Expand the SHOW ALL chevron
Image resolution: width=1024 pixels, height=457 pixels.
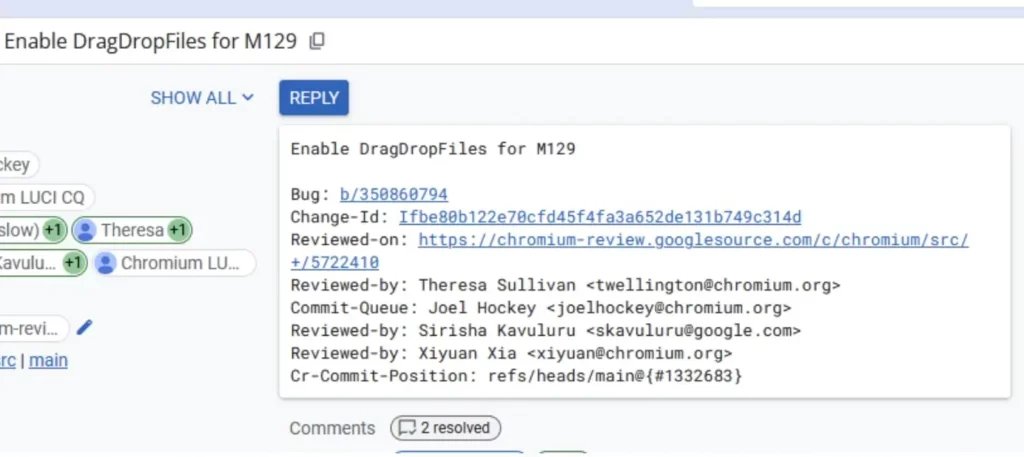click(x=248, y=98)
